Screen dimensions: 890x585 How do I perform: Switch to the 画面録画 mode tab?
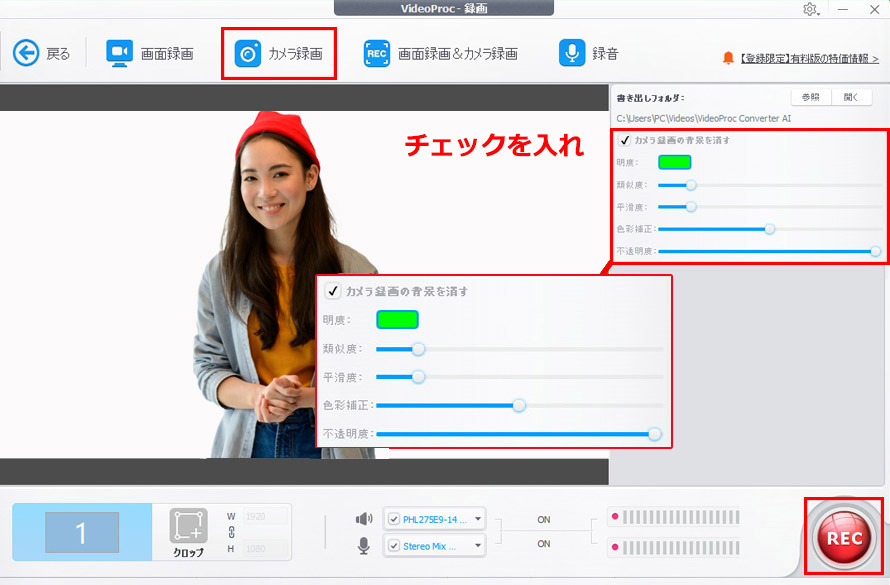(x=150, y=54)
